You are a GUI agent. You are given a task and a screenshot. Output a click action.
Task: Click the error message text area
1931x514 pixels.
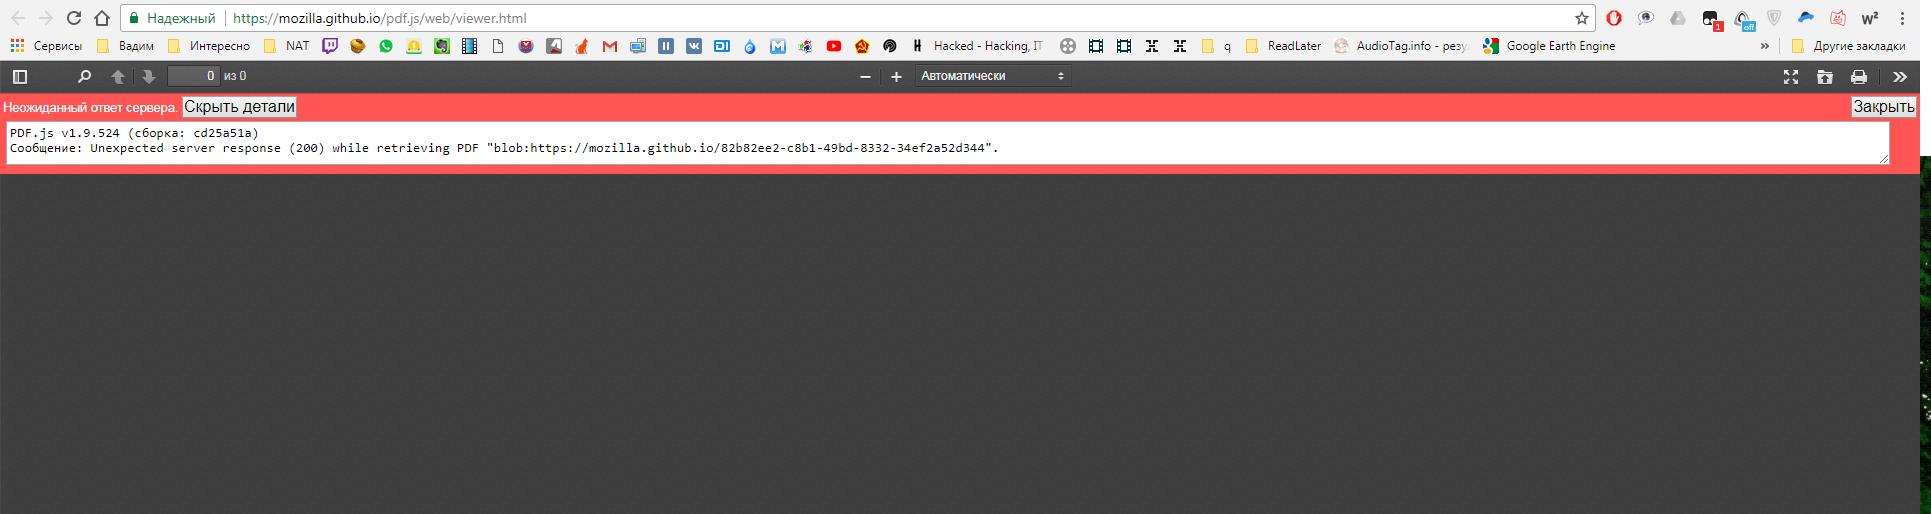pos(947,143)
